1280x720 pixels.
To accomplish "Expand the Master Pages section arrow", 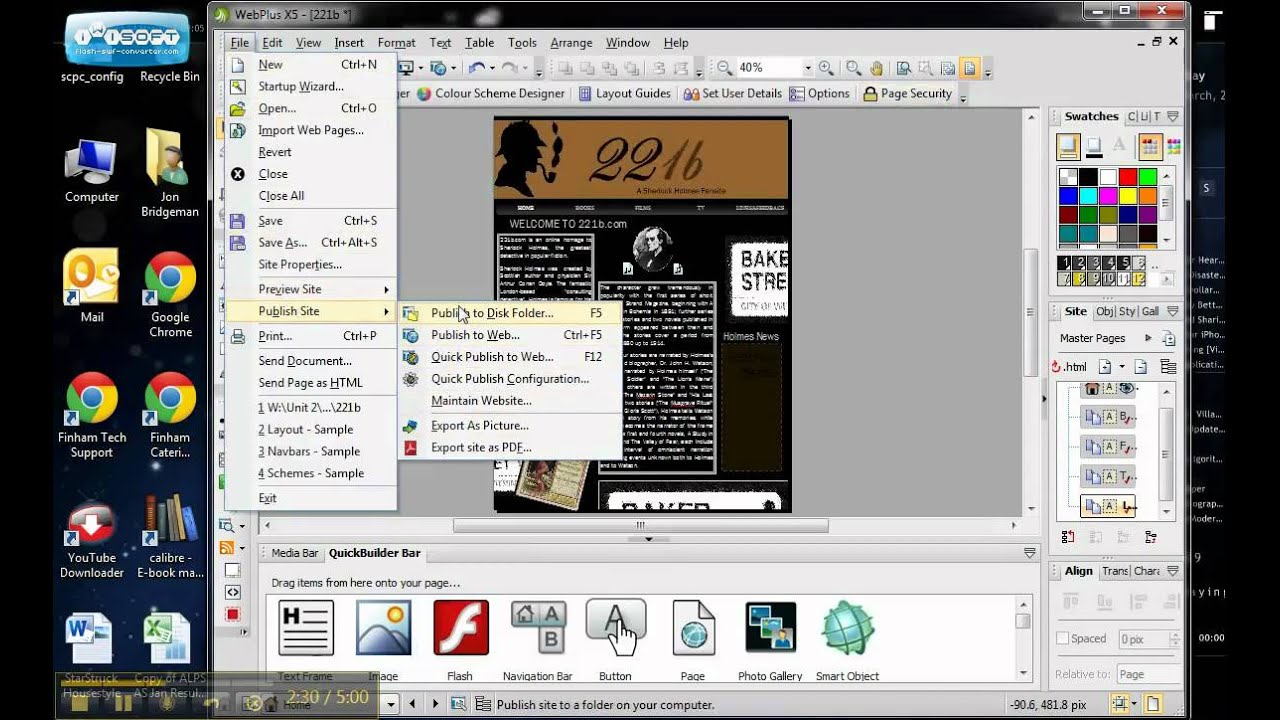I will 1148,338.
